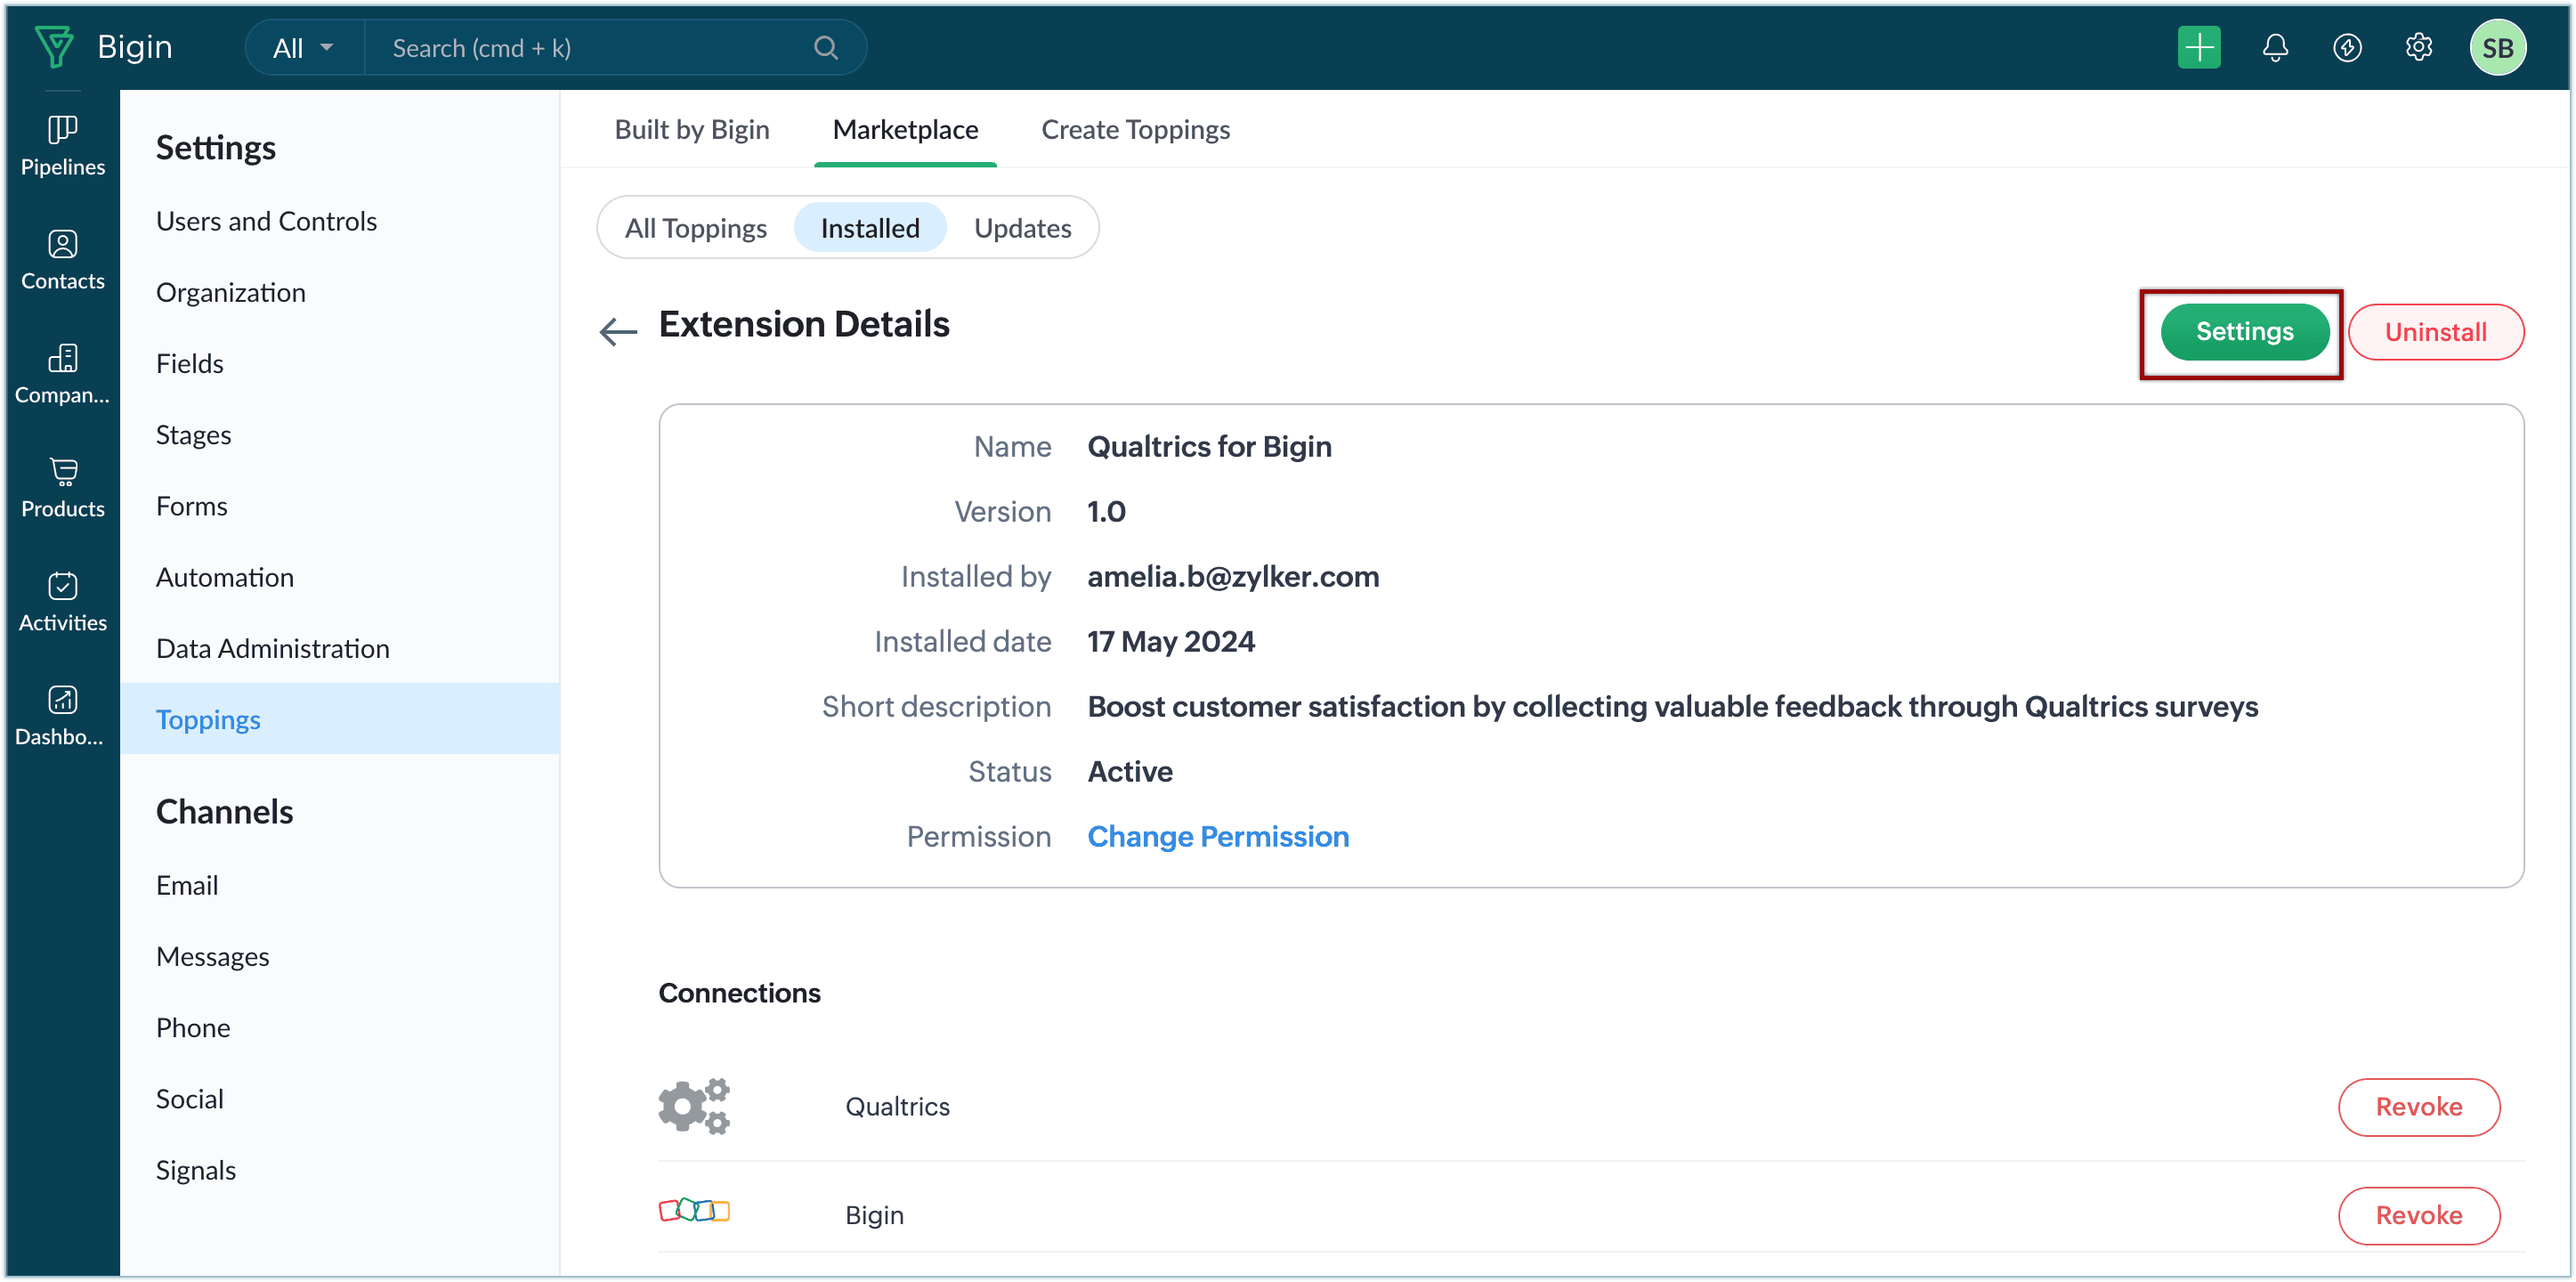The width and height of the screenshot is (2576, 1282).
Task: Open the Contacts module
Action: 62,260
